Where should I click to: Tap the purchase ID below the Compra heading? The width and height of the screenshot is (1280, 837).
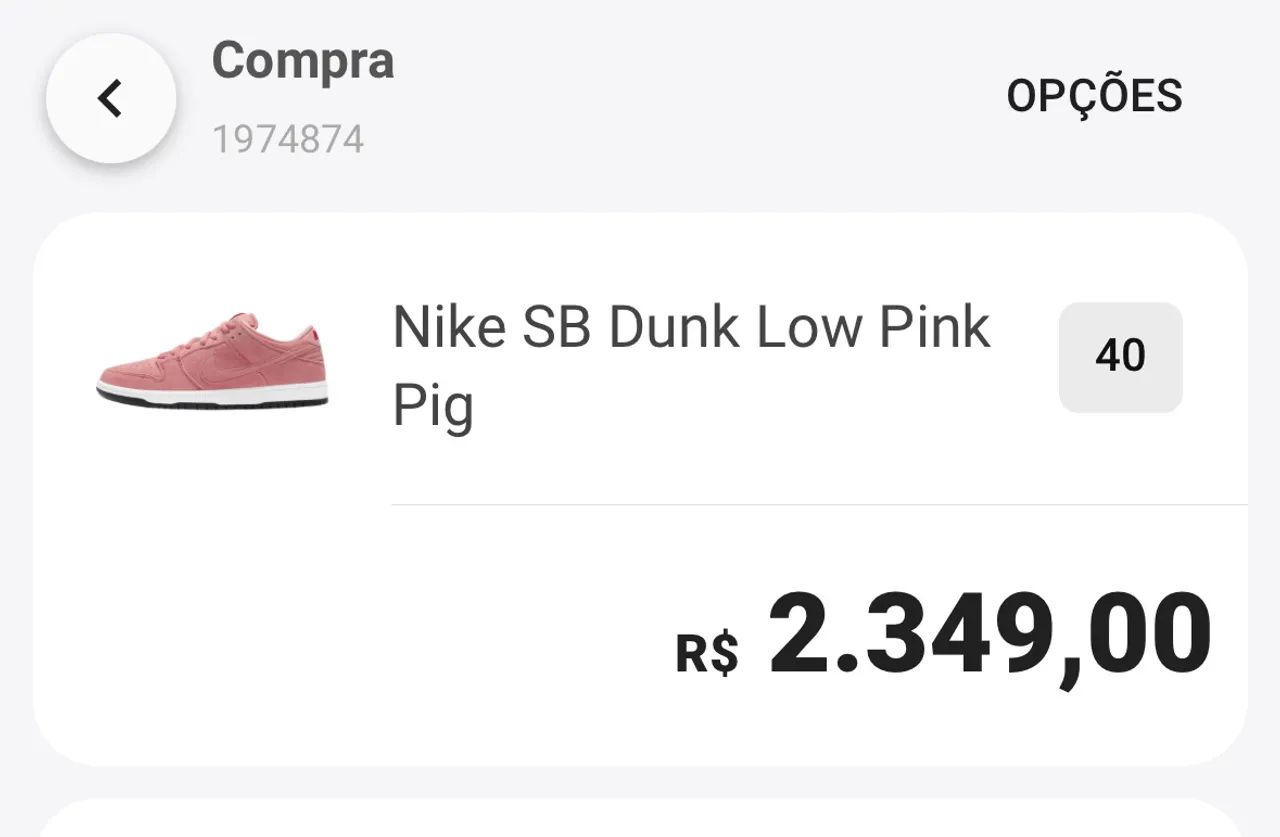(x=287, y=139)
